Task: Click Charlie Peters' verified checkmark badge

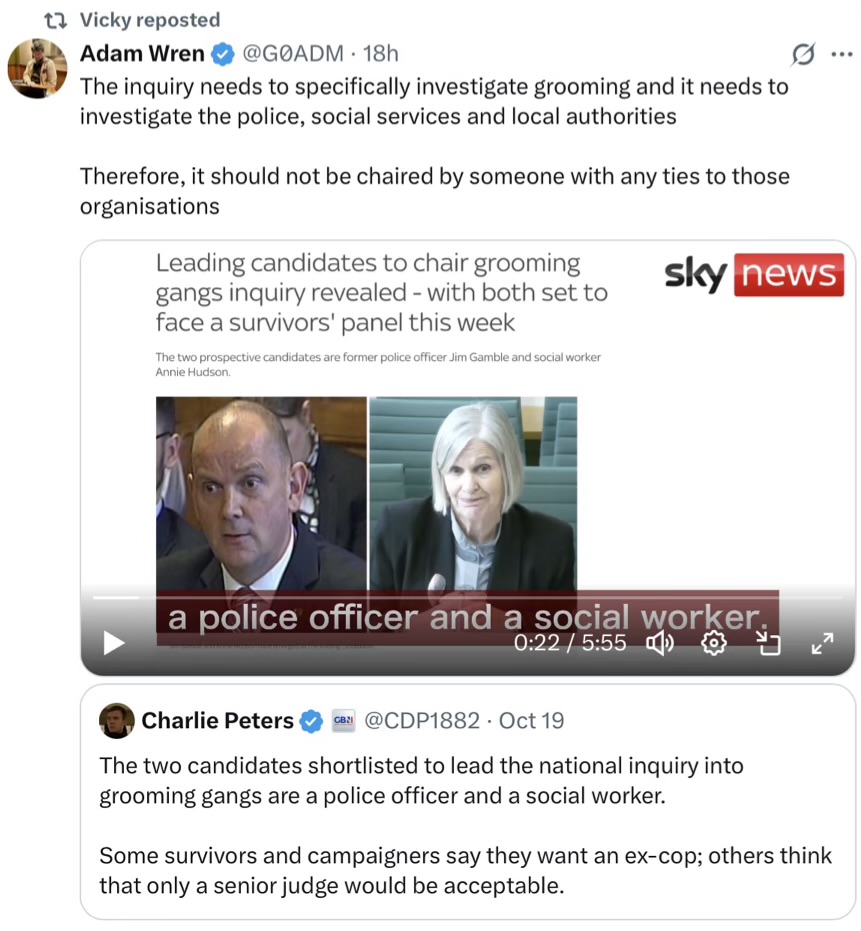Action: coord(311,721)
